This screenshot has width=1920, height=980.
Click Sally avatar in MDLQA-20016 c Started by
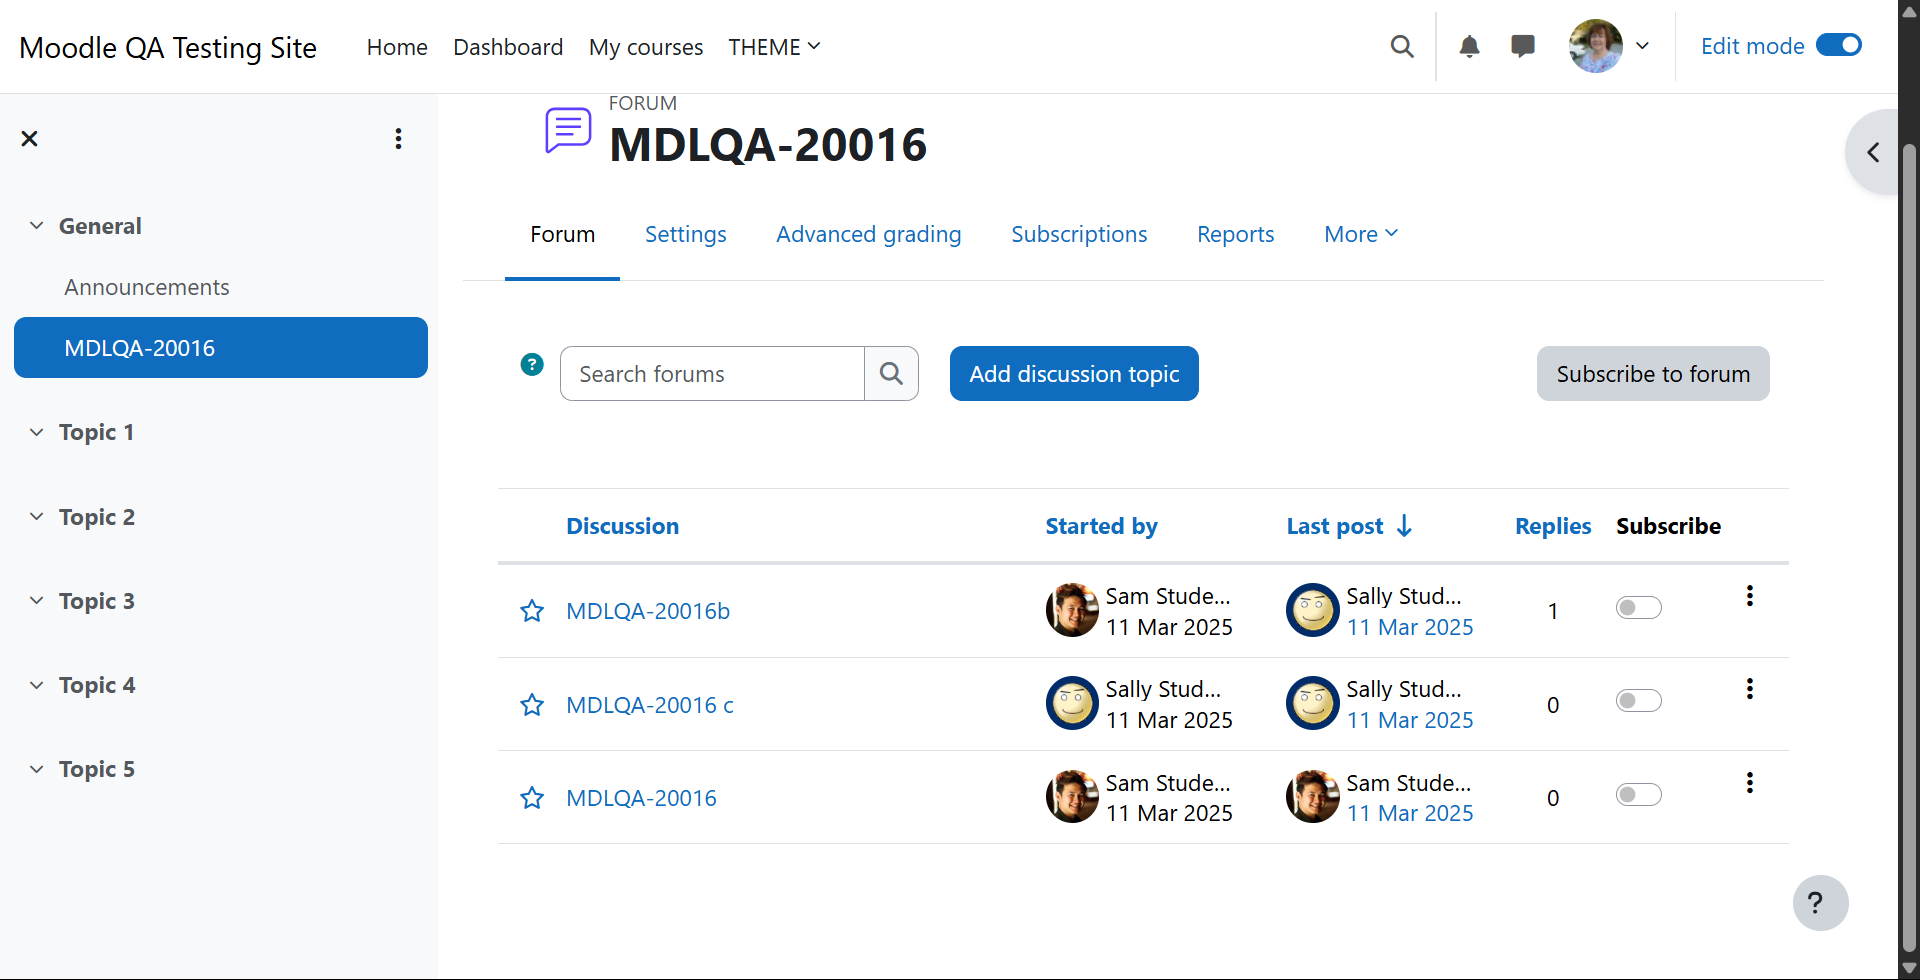[1072, 703]
